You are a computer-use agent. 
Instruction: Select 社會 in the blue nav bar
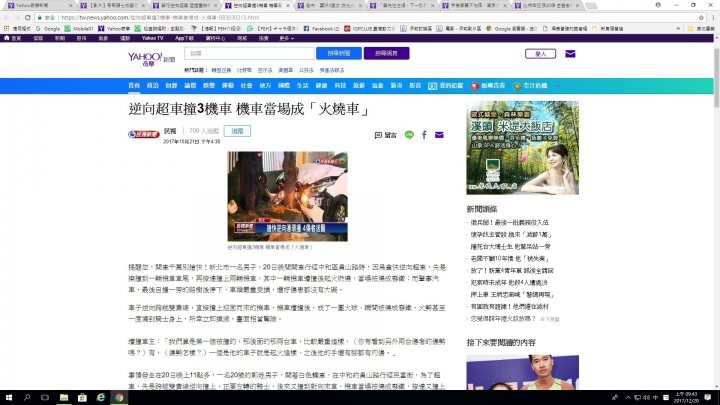coord(247,86)
